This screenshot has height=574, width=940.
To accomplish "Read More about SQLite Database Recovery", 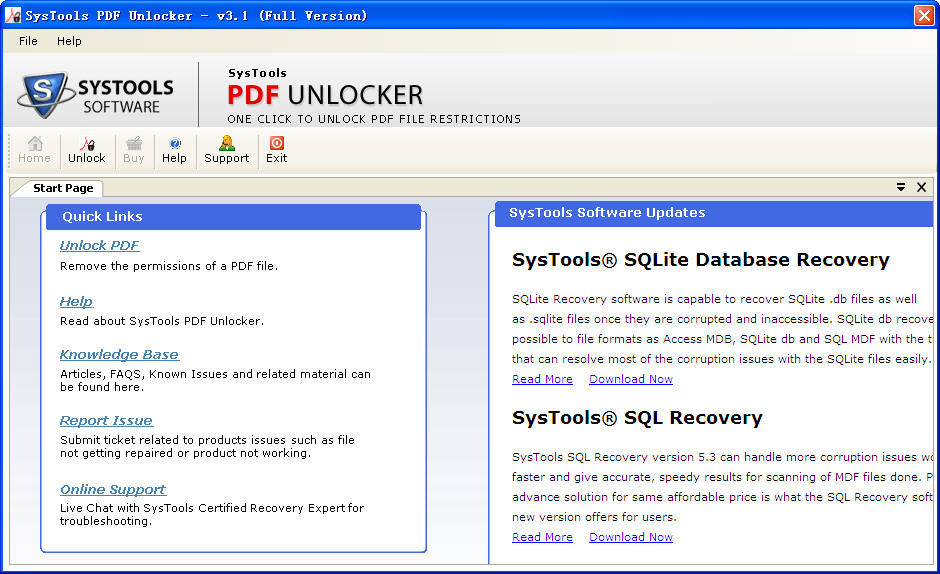I will [542, 379].
